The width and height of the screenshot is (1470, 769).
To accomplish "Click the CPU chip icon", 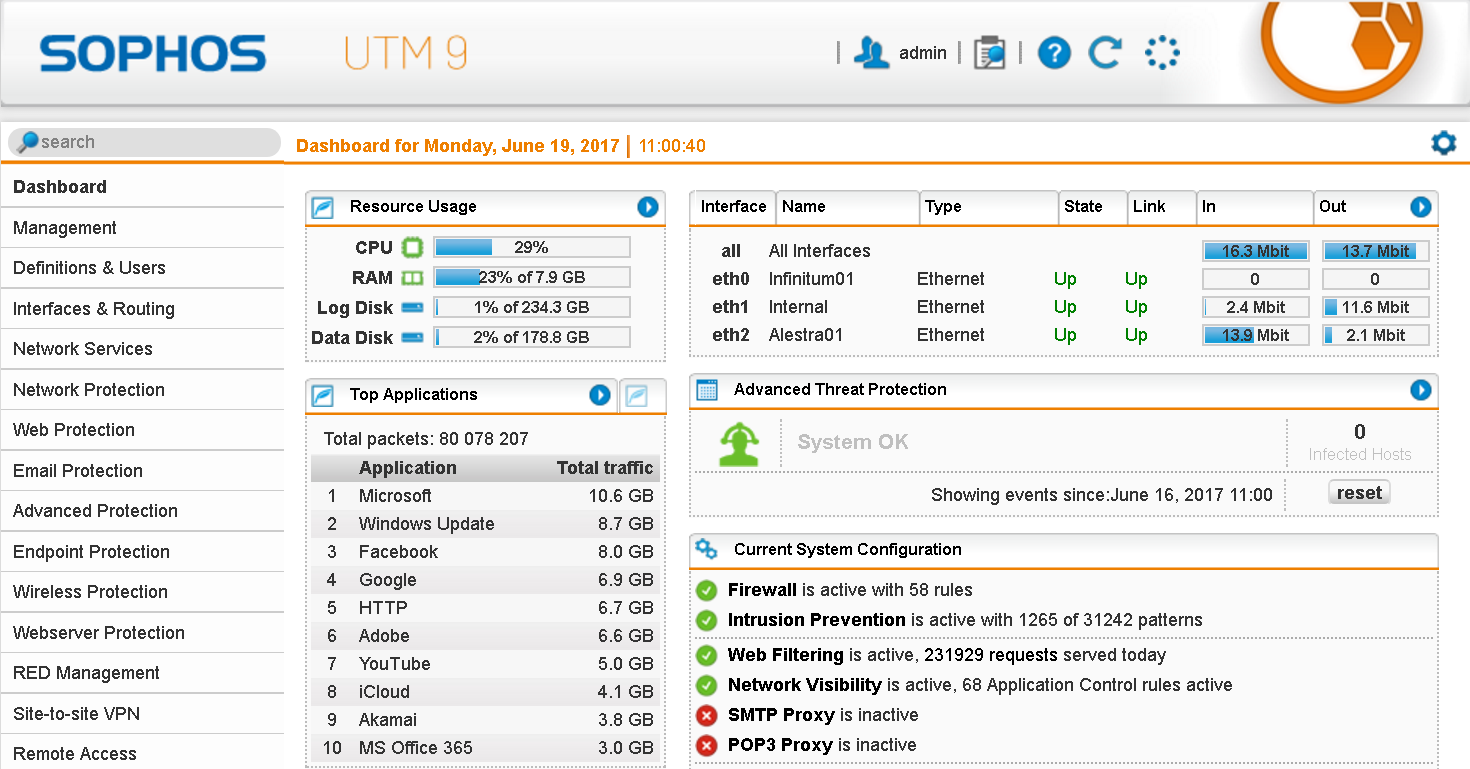I will [412, 247].
